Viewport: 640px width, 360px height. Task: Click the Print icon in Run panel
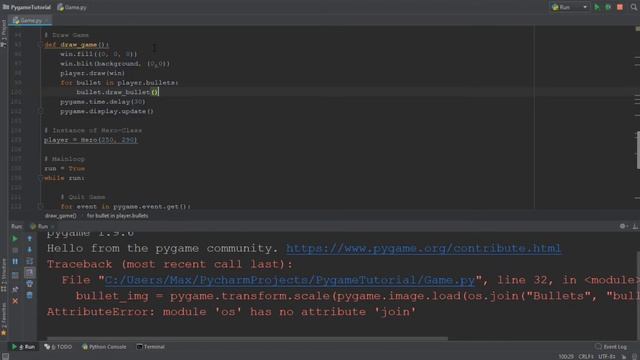pyautogui.click(x=29, y=284)
